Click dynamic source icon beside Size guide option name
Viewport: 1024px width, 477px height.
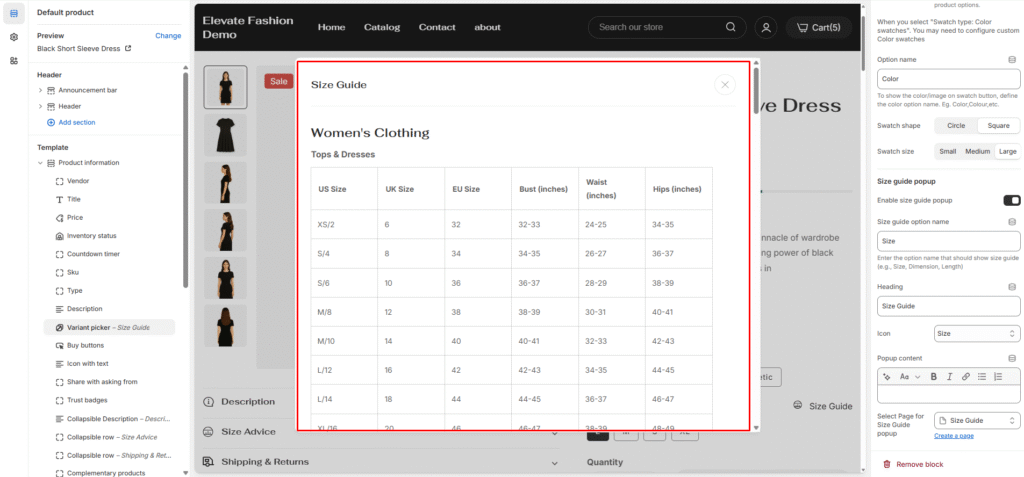tap(1012, 222)
